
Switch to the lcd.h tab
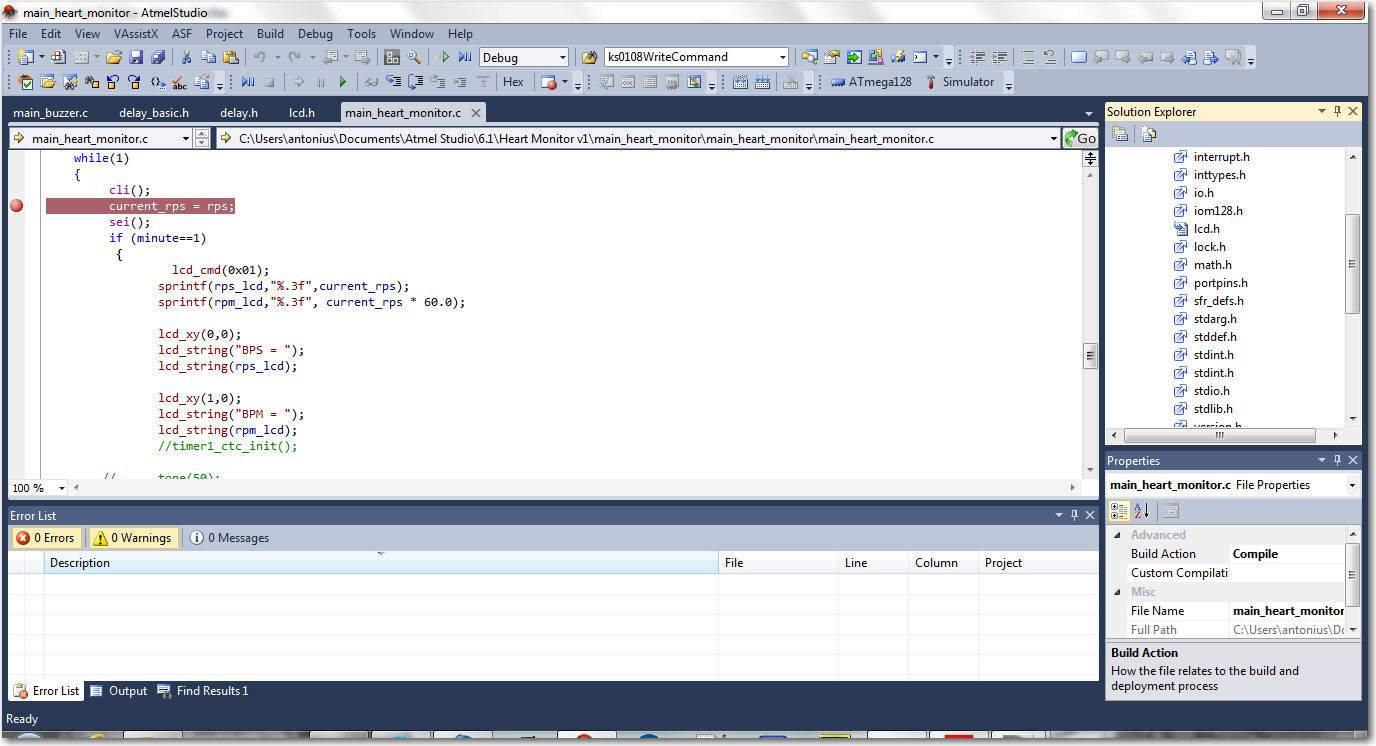(x=302, y=113)
